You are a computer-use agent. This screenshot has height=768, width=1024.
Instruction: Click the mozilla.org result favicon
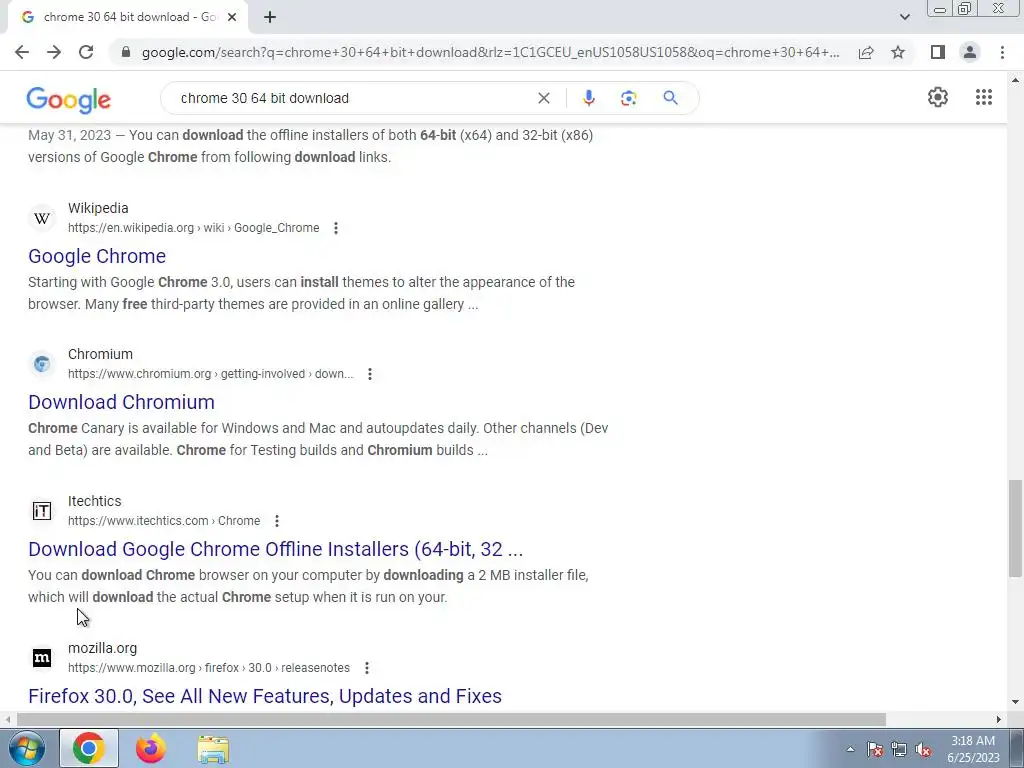click(x=42, y=658)
